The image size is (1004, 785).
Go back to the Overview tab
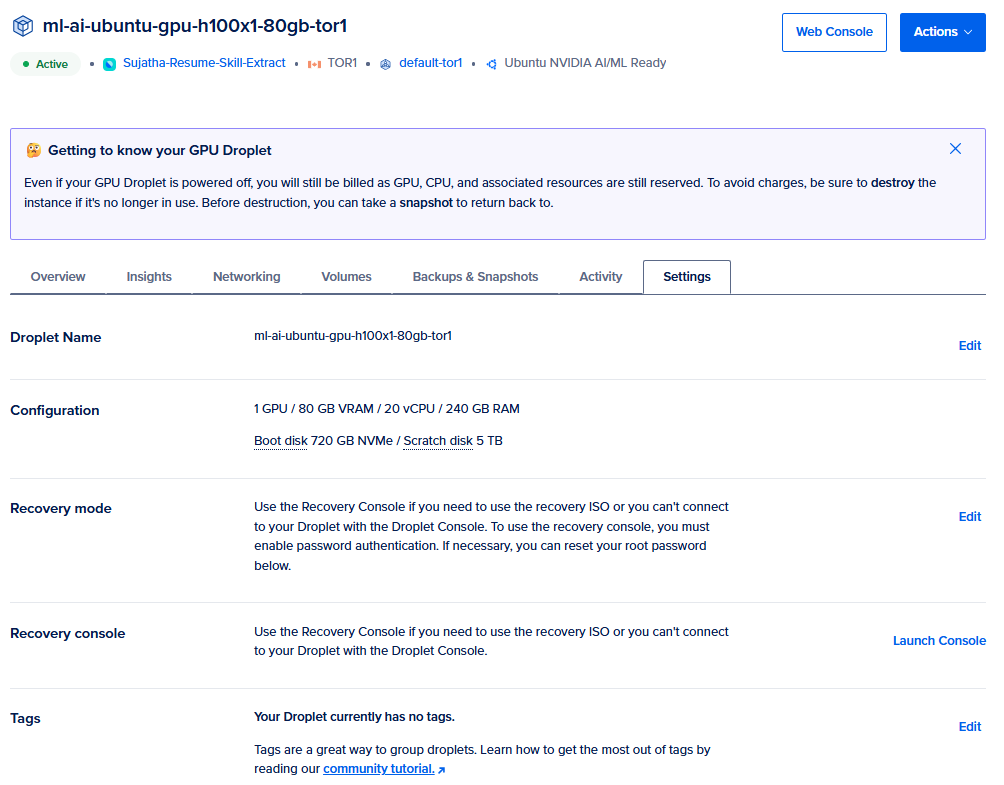[x=58, y=276]
